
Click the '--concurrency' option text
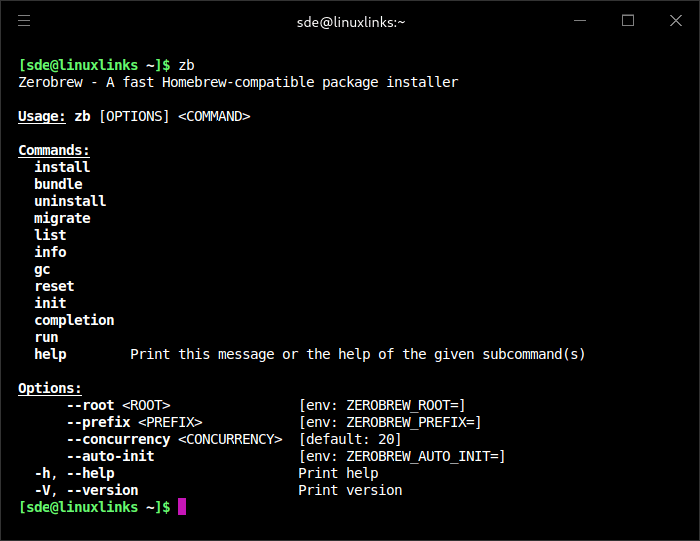pos(118,439)
